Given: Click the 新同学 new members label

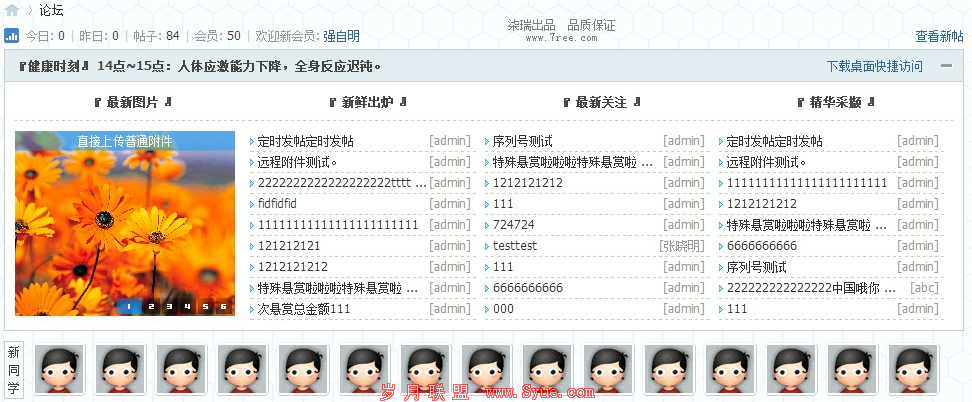Looking at the screenshot, I should [x=14, y=370].
